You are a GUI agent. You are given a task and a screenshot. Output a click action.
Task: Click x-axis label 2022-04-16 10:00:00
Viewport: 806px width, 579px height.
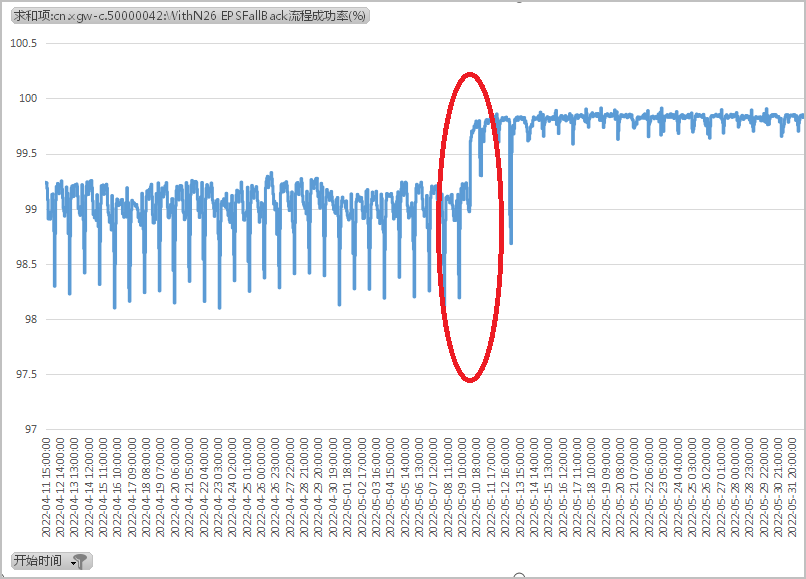[117, 487]
